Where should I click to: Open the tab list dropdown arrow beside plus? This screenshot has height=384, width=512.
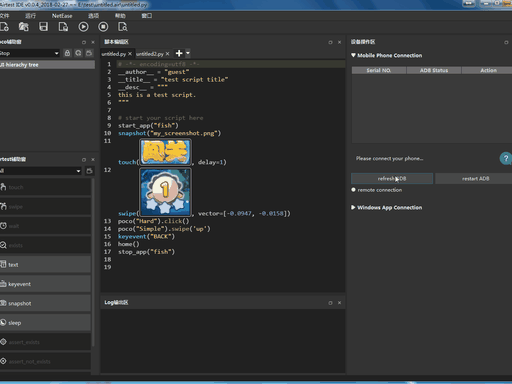[188, 53]
